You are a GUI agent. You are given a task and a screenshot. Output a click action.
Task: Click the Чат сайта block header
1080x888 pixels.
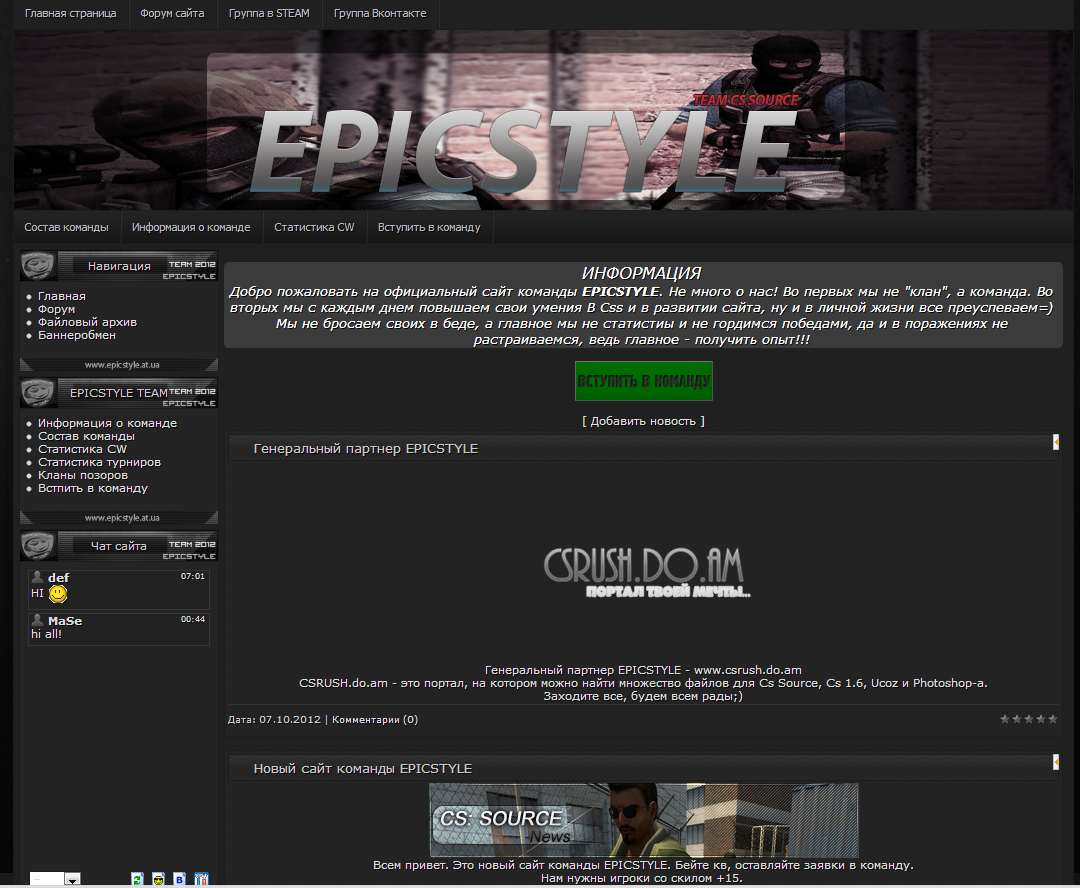119,546
